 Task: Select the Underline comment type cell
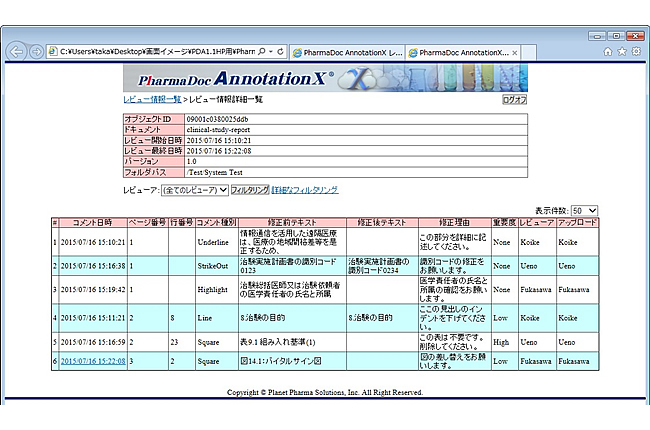point(216,242)
